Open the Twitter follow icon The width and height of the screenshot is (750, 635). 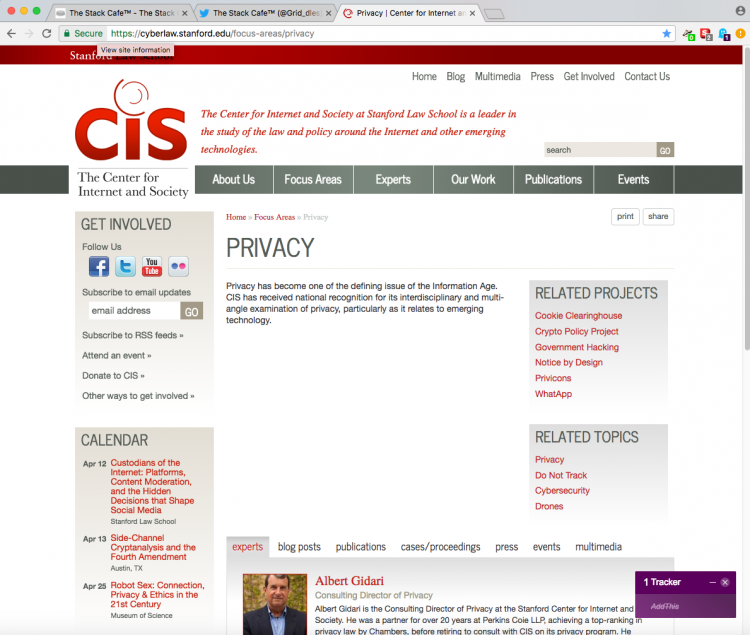pyautogui.click(x=125, y=266)
